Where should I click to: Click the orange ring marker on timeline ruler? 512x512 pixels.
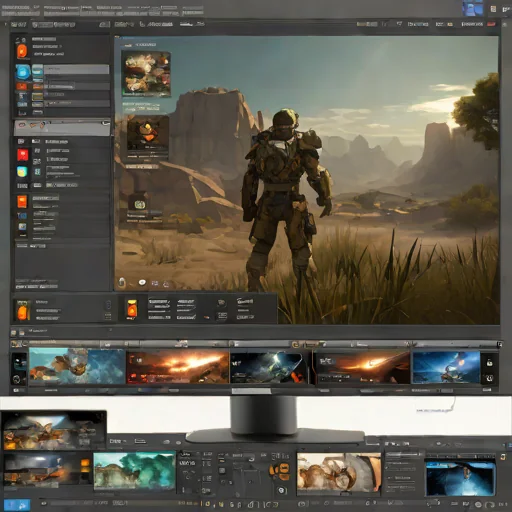tap(295, 345)
